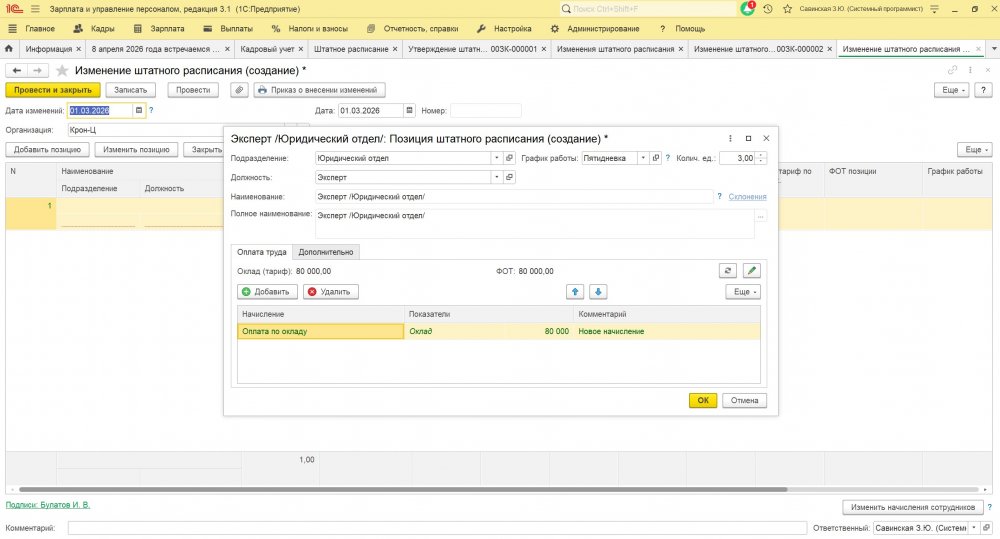Screen dimensions: 1000x539
Task: Open help question mark beside График работы
Action: coord(668,158)
